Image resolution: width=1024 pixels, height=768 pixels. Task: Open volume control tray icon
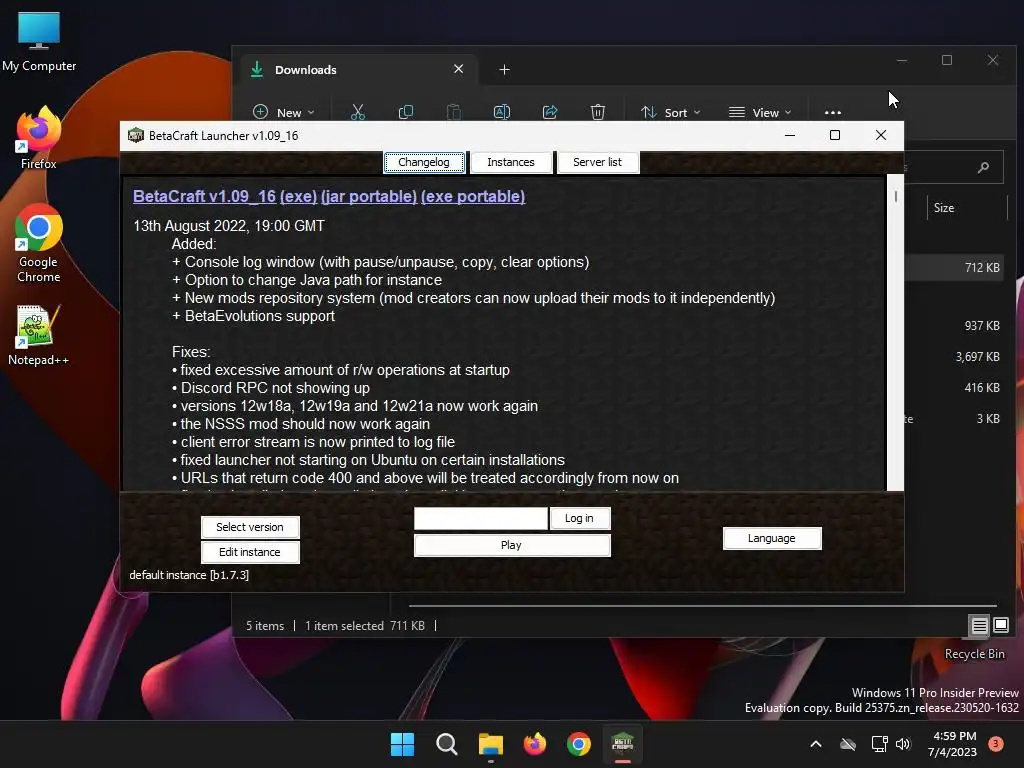903,744
